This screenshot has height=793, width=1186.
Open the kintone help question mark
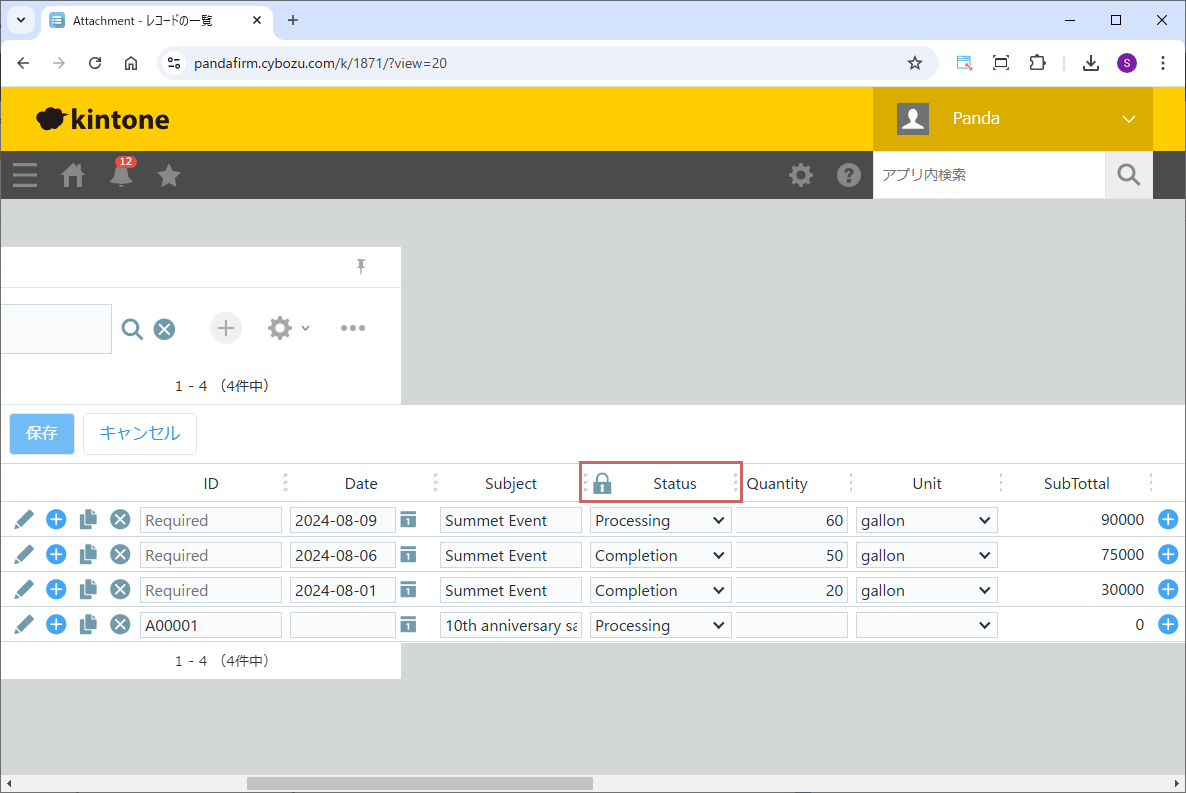tap(848, 175)
